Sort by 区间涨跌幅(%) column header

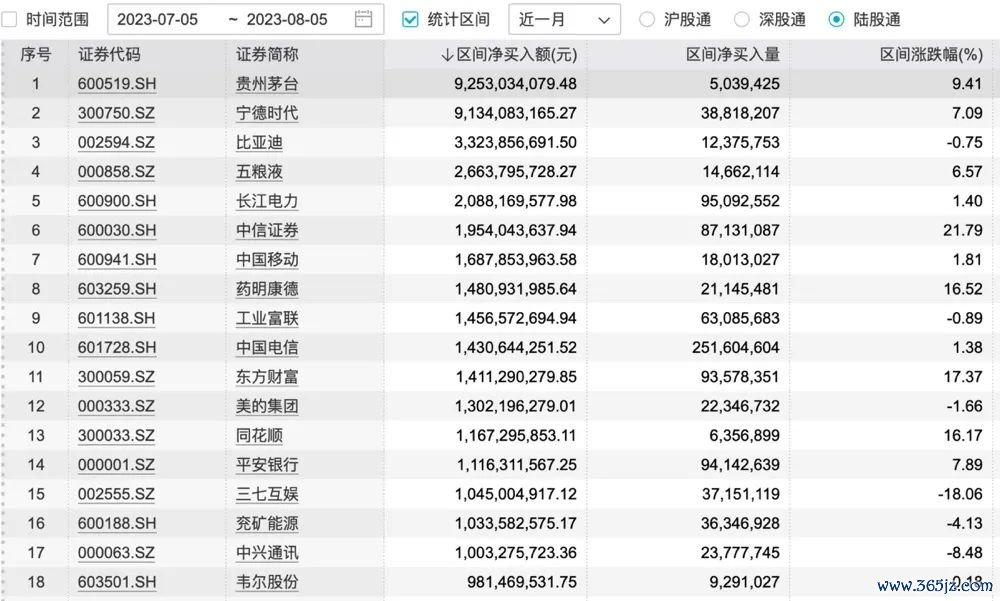click(932, 55)
